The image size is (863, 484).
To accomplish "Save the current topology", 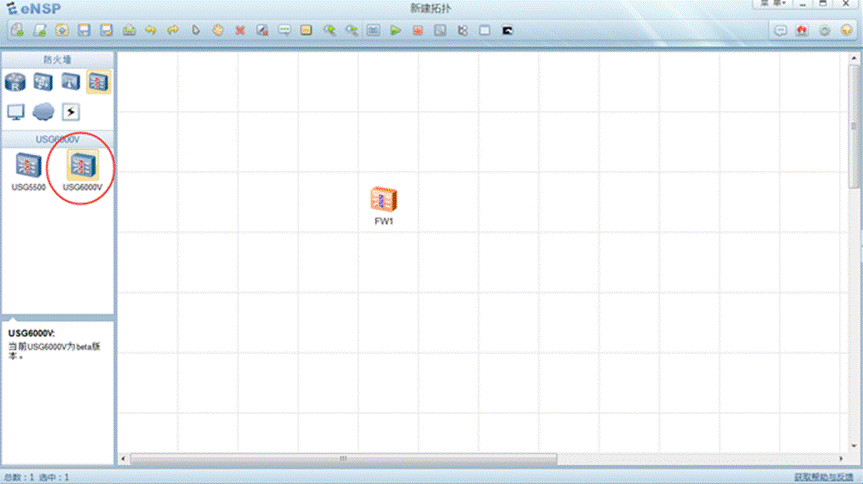I will point(84,30).
